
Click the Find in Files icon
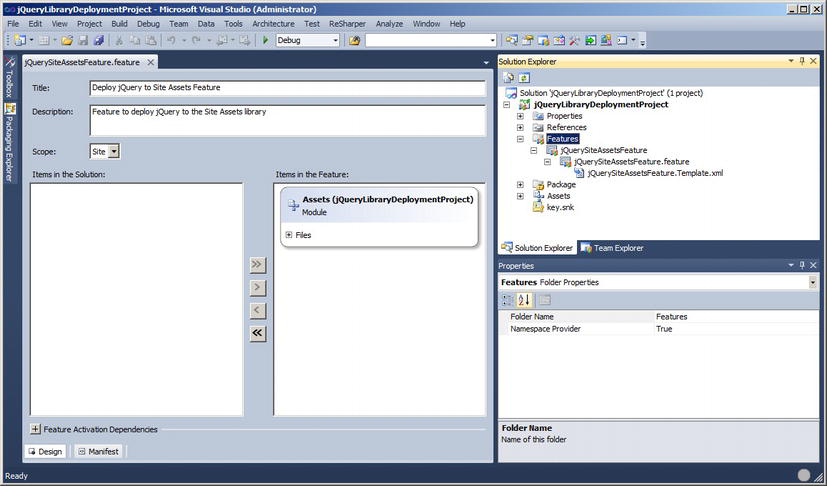[x=354, y=40]
